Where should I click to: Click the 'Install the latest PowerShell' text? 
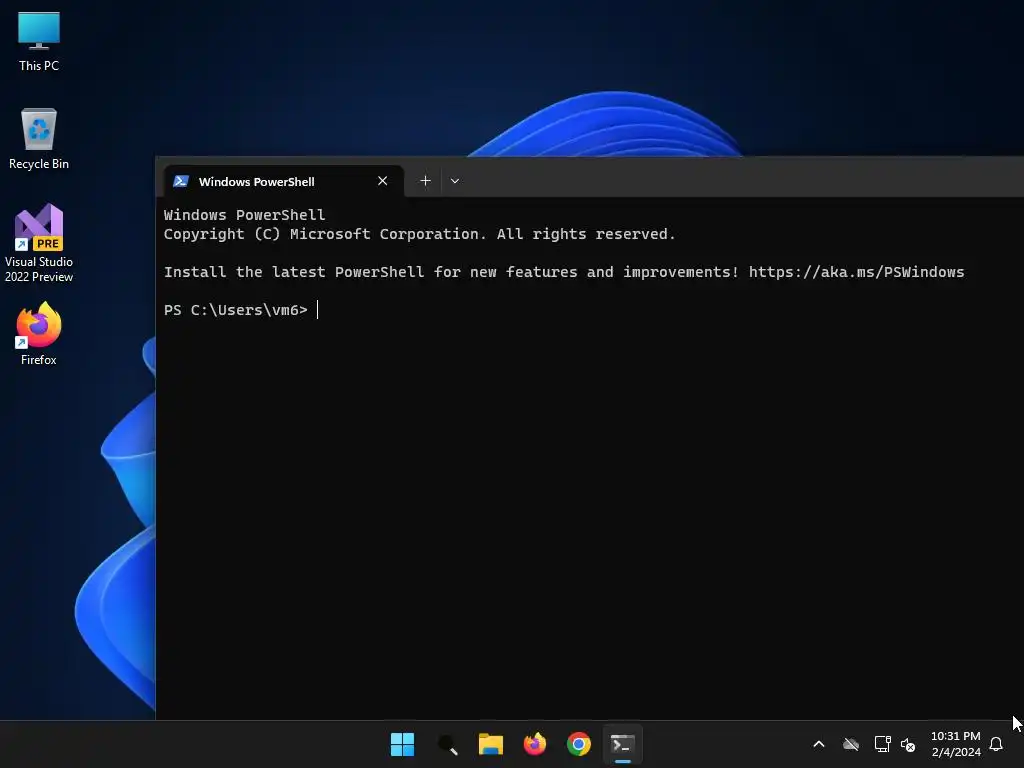coord(294,272)
